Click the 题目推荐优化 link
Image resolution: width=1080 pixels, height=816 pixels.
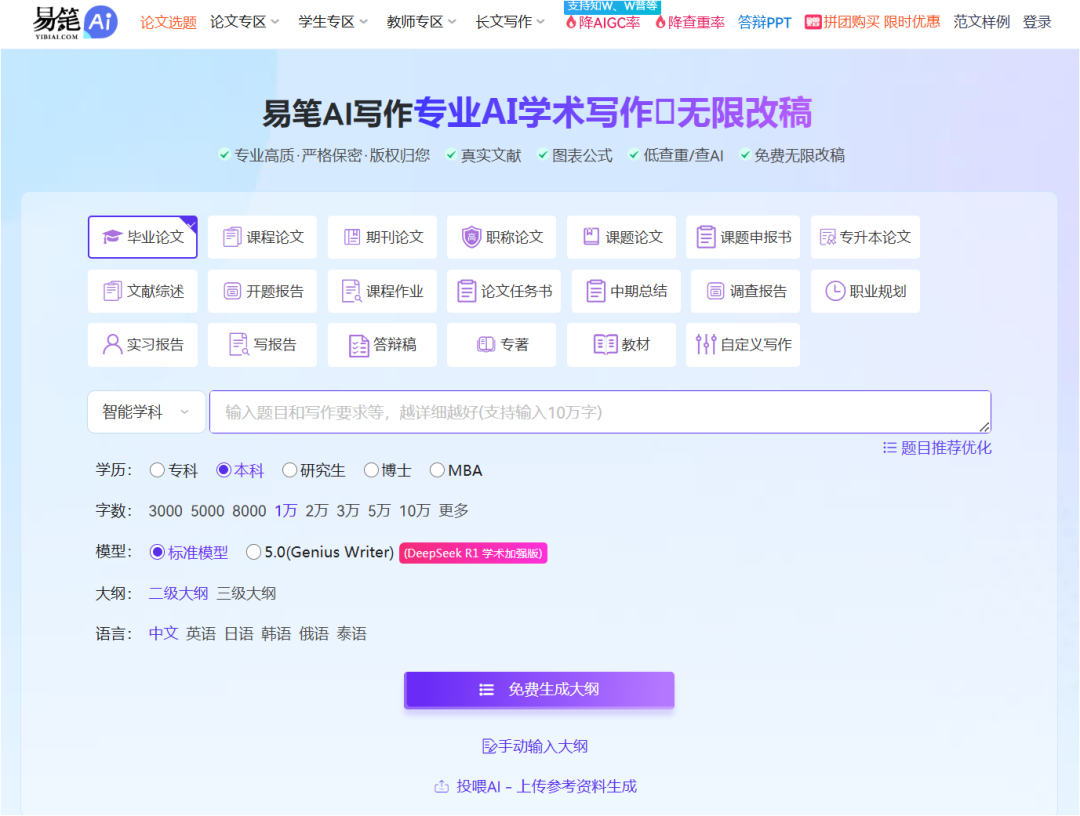(937, 448)
